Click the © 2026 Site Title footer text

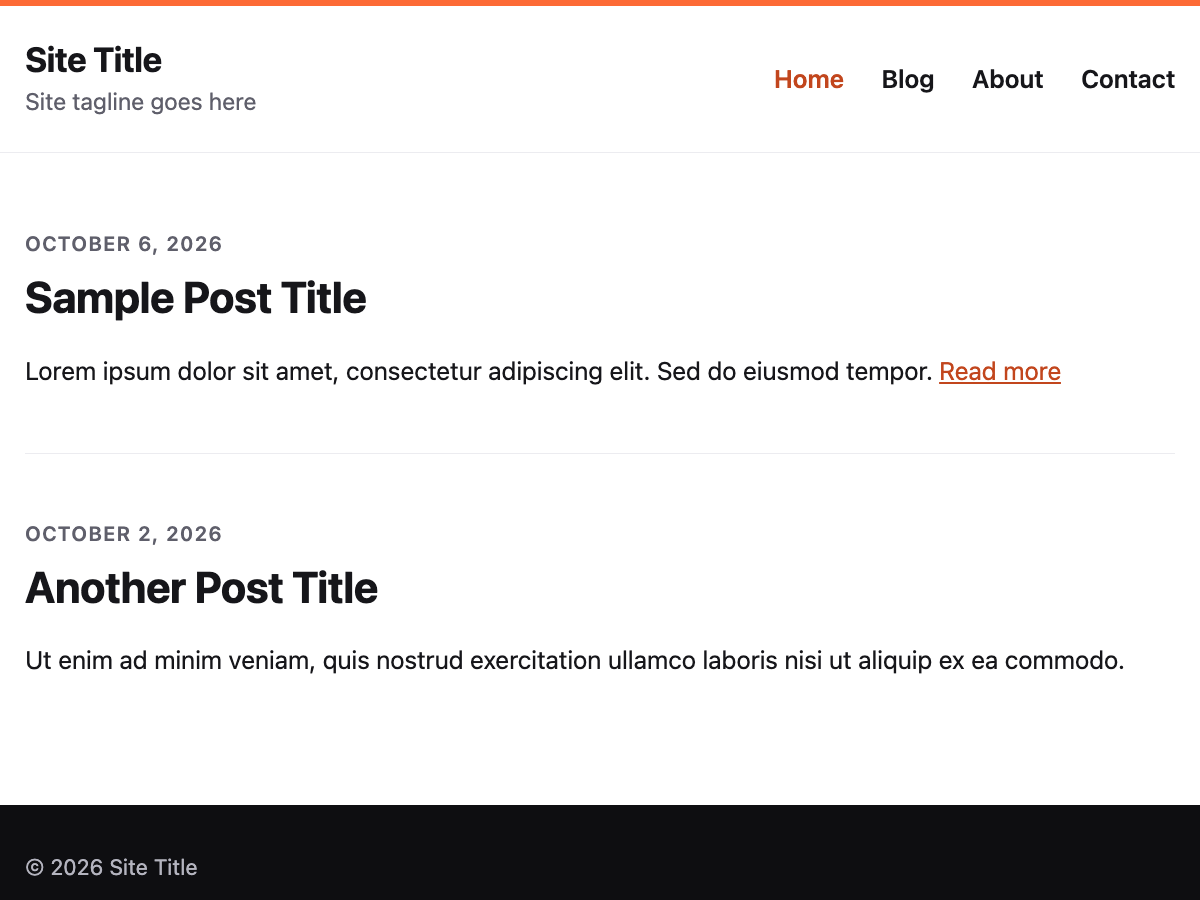(111, 867)
